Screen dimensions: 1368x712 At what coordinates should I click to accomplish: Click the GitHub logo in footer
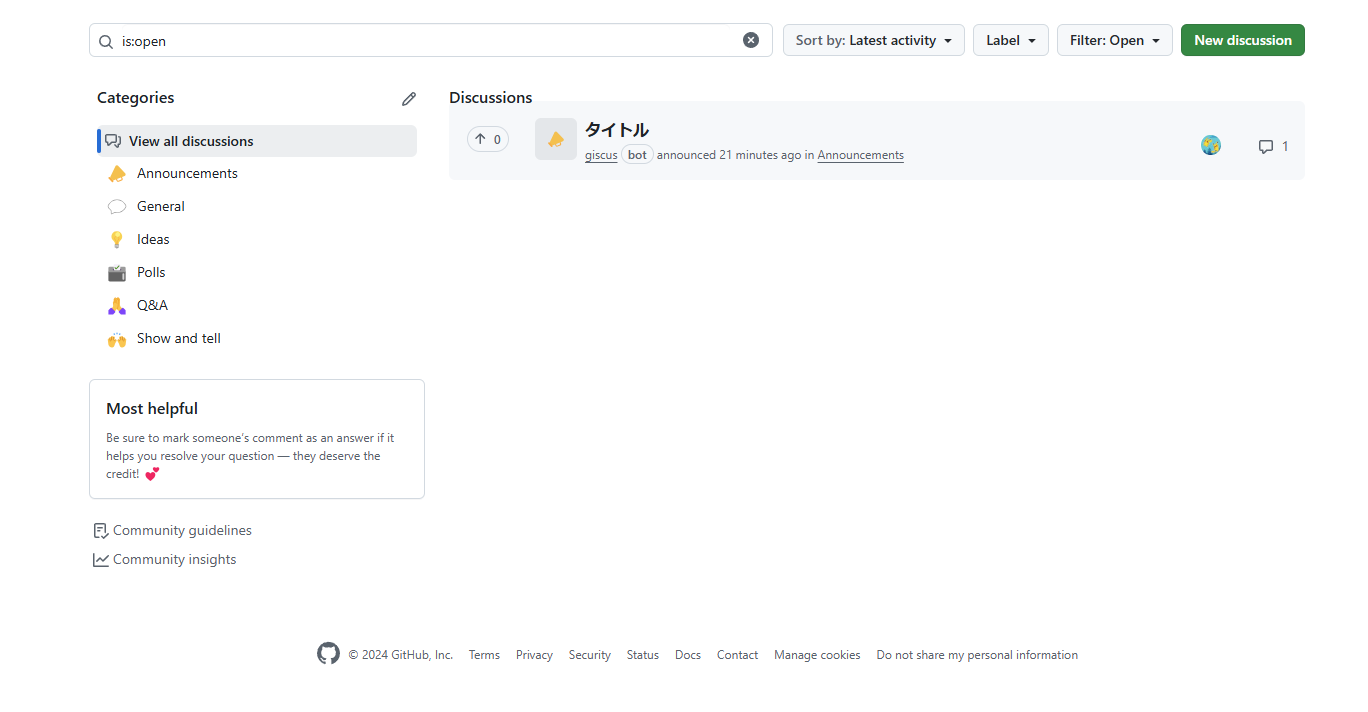tap(328, 654)
